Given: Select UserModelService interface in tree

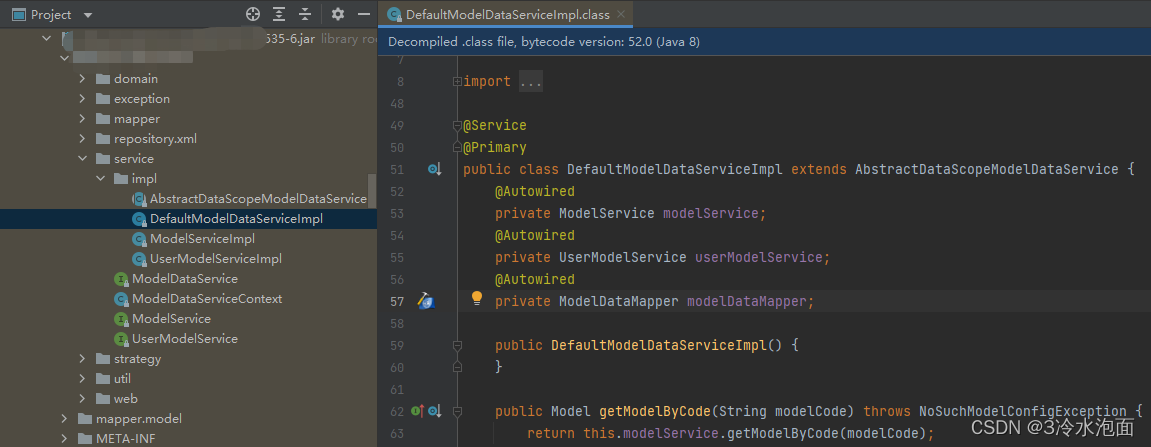Looking at the screenshot, I should tap(185, 338).
